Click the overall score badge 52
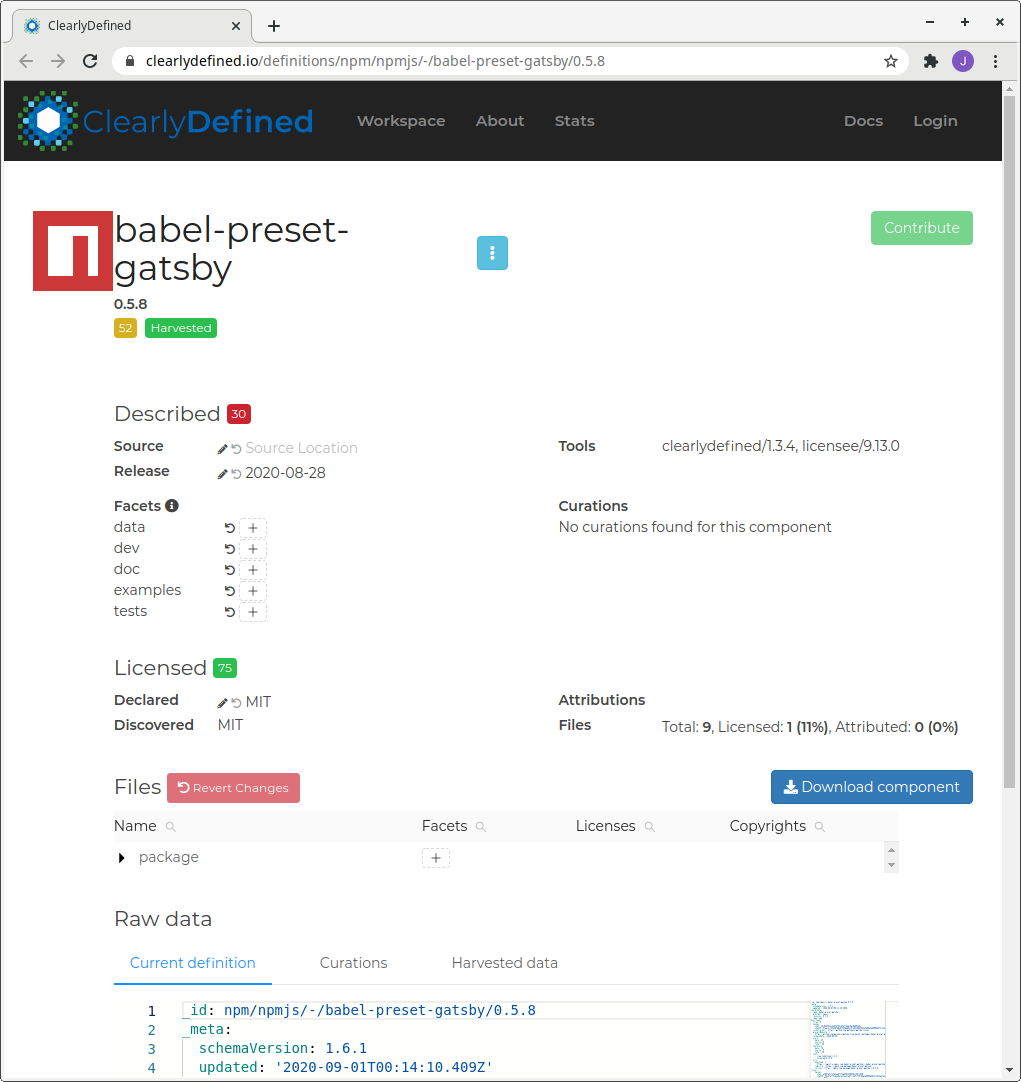The width and height of the screenshot is (1021, 1082). point(125,328)
